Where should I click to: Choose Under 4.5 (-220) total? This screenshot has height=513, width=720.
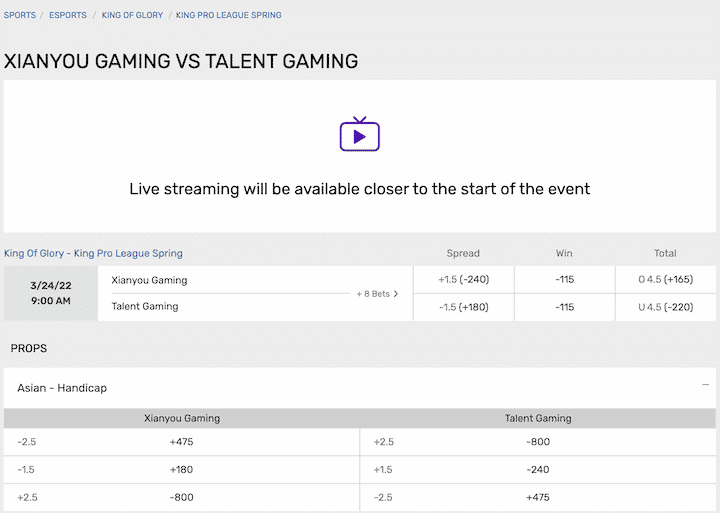[x=666, y=307]
